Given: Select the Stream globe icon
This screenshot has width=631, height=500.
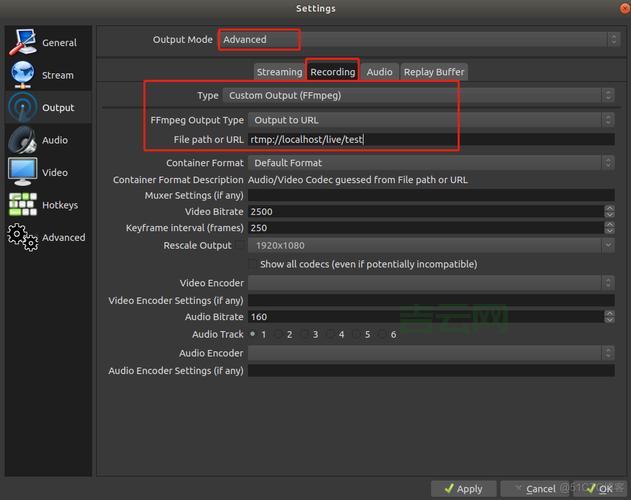Looking at the screenshot, I should click(x=23, y=75).
